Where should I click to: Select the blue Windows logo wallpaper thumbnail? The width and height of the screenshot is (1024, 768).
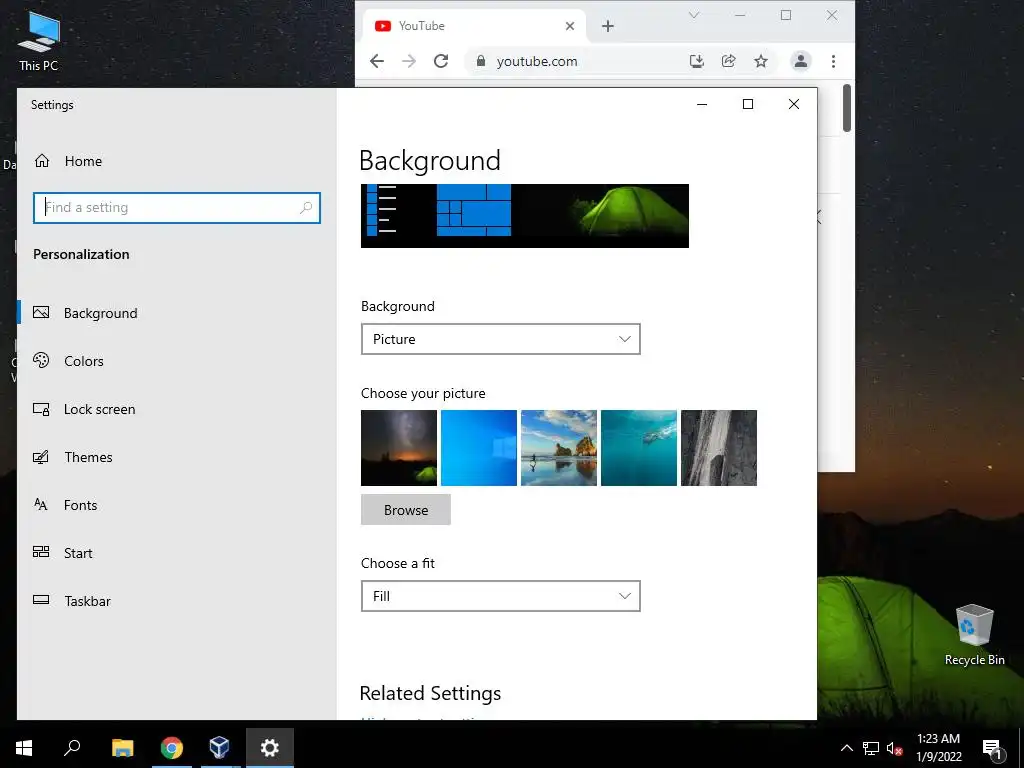pos(479,448)
